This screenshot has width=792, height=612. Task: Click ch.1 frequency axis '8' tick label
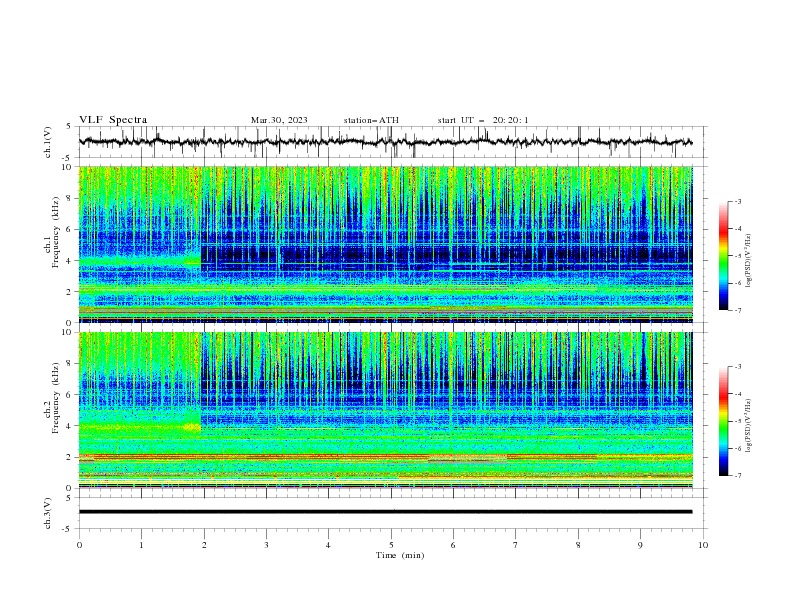coord(70,198)
